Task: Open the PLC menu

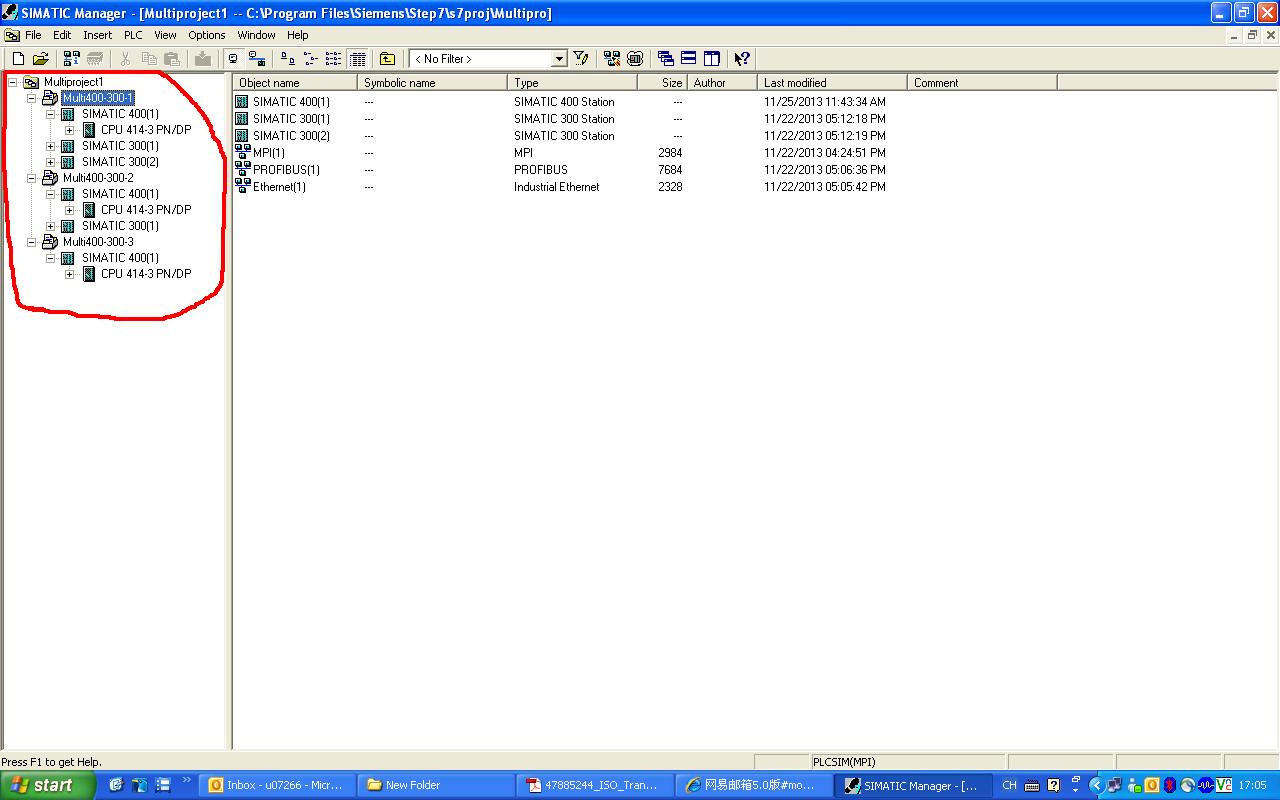Action: pyautogui.click(x=134, y=35)
